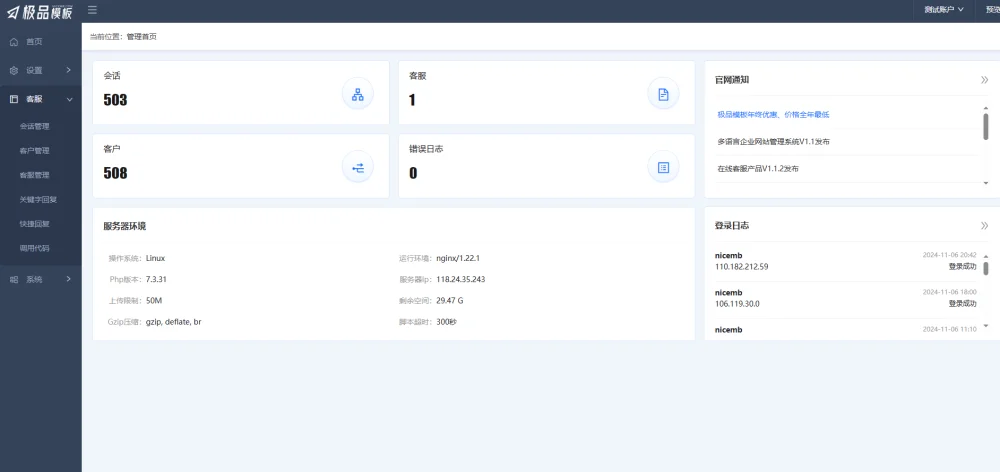Click the 会话 card hierarchy icon
The height and width of the screenshot is (472, 1000).
358,94
